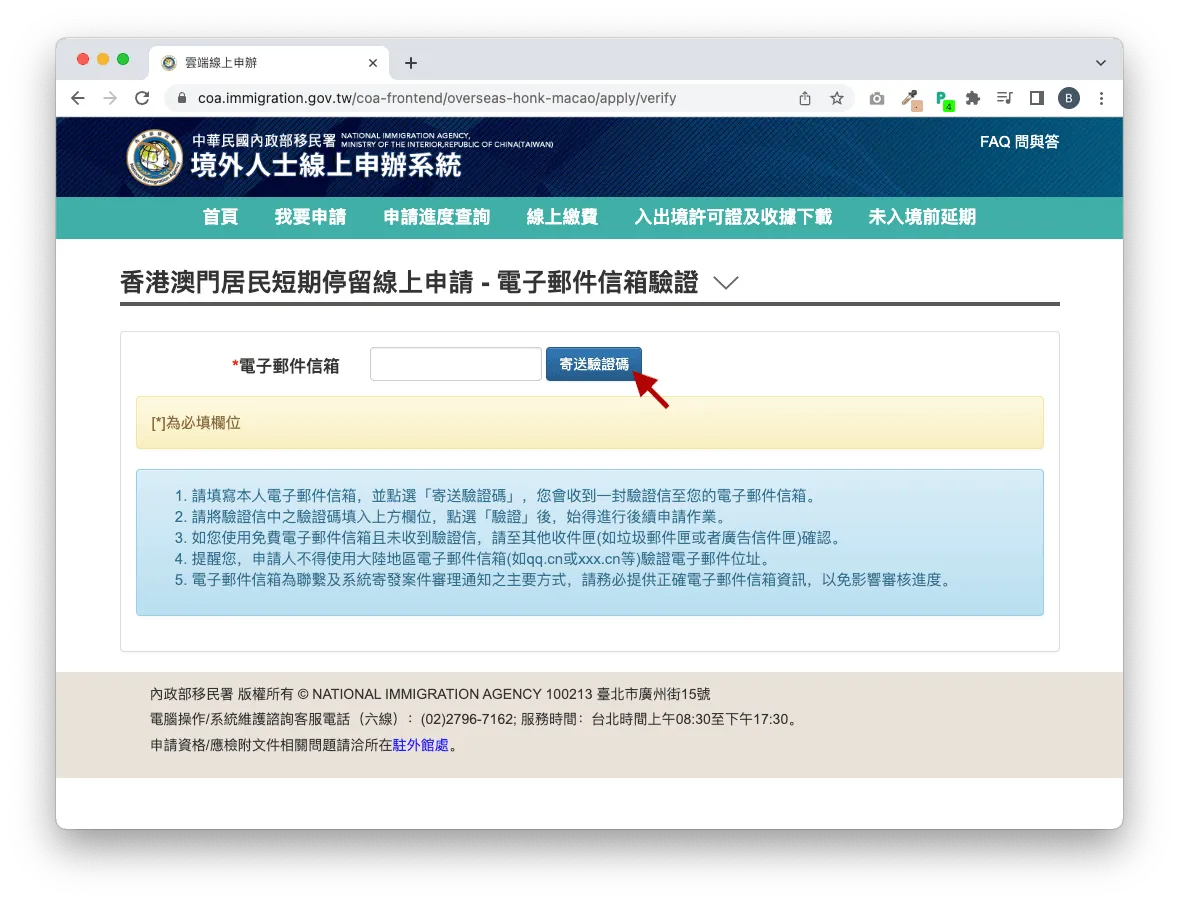The image size is (1179, 903).
Task: Close the 雲端線上申辦 tab
Action: 373,63
